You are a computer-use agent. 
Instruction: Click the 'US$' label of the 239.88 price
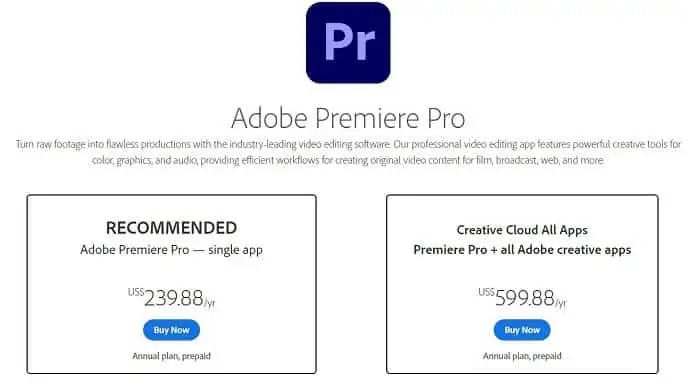(x=136, y=292)
